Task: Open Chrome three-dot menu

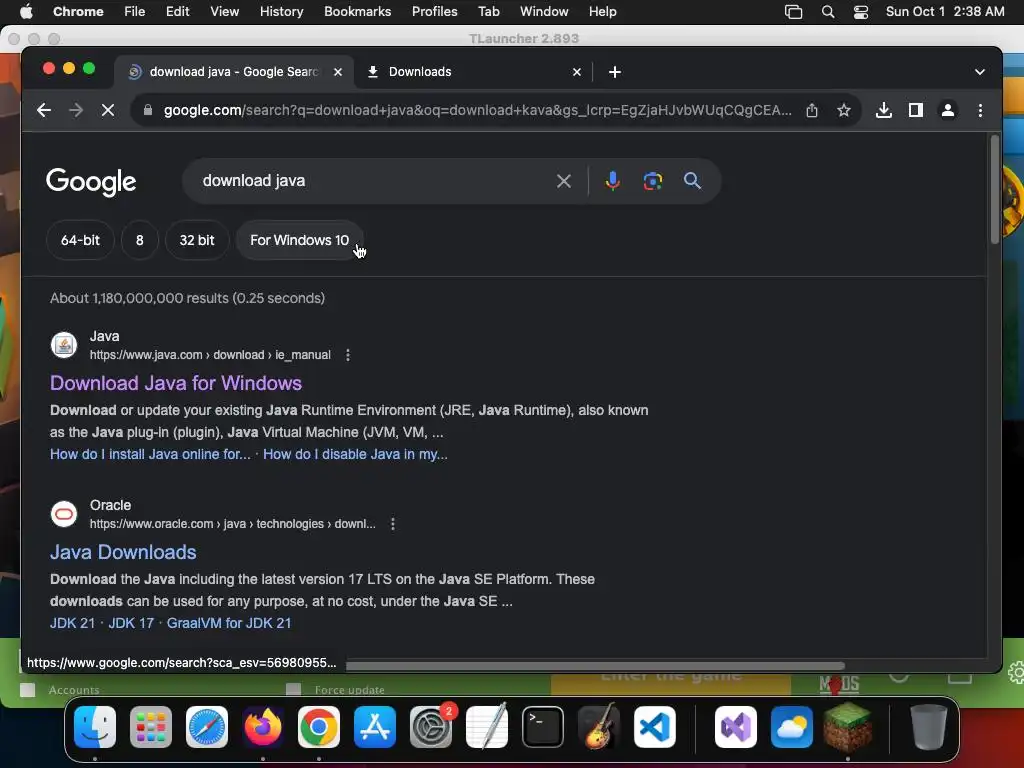Action: 980,110
